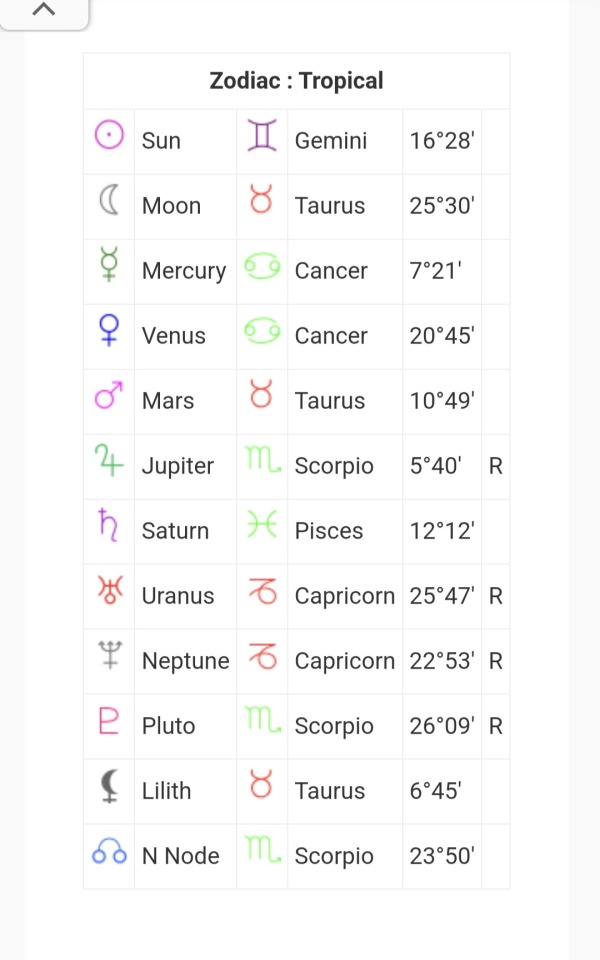Select the Mercury planet glyph
The width and height of the screenshot is (600, 960).
109,264
